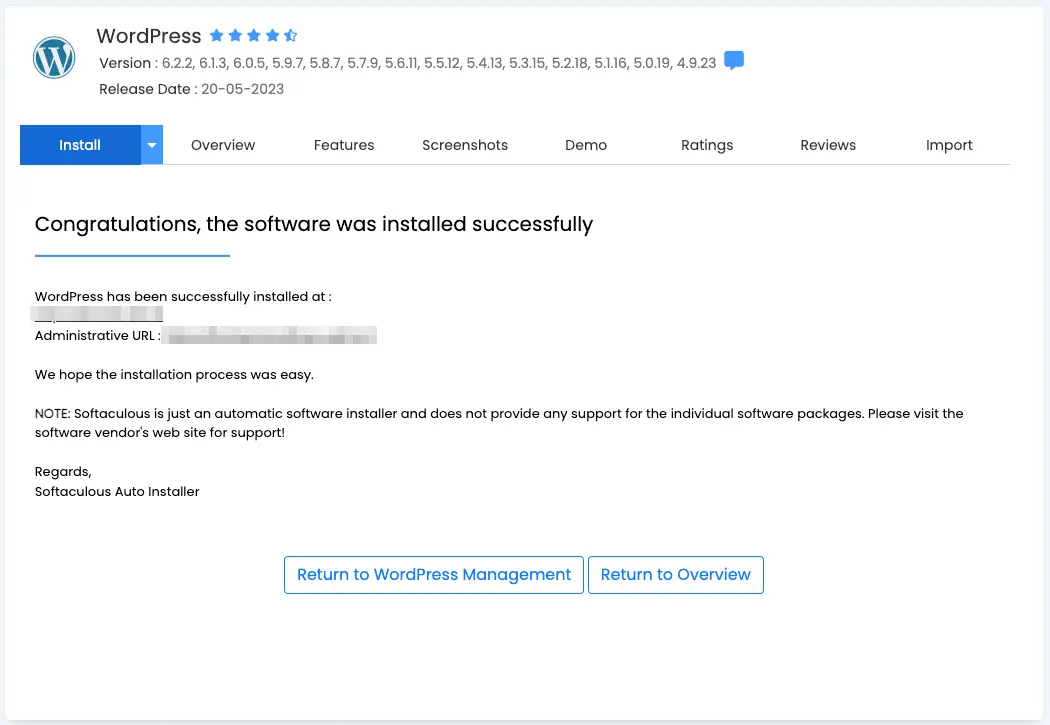Screen dimensions: 1050x725
Task: Click the 'Softaculous Auto Installer' signature text
Action: point(117,491)
